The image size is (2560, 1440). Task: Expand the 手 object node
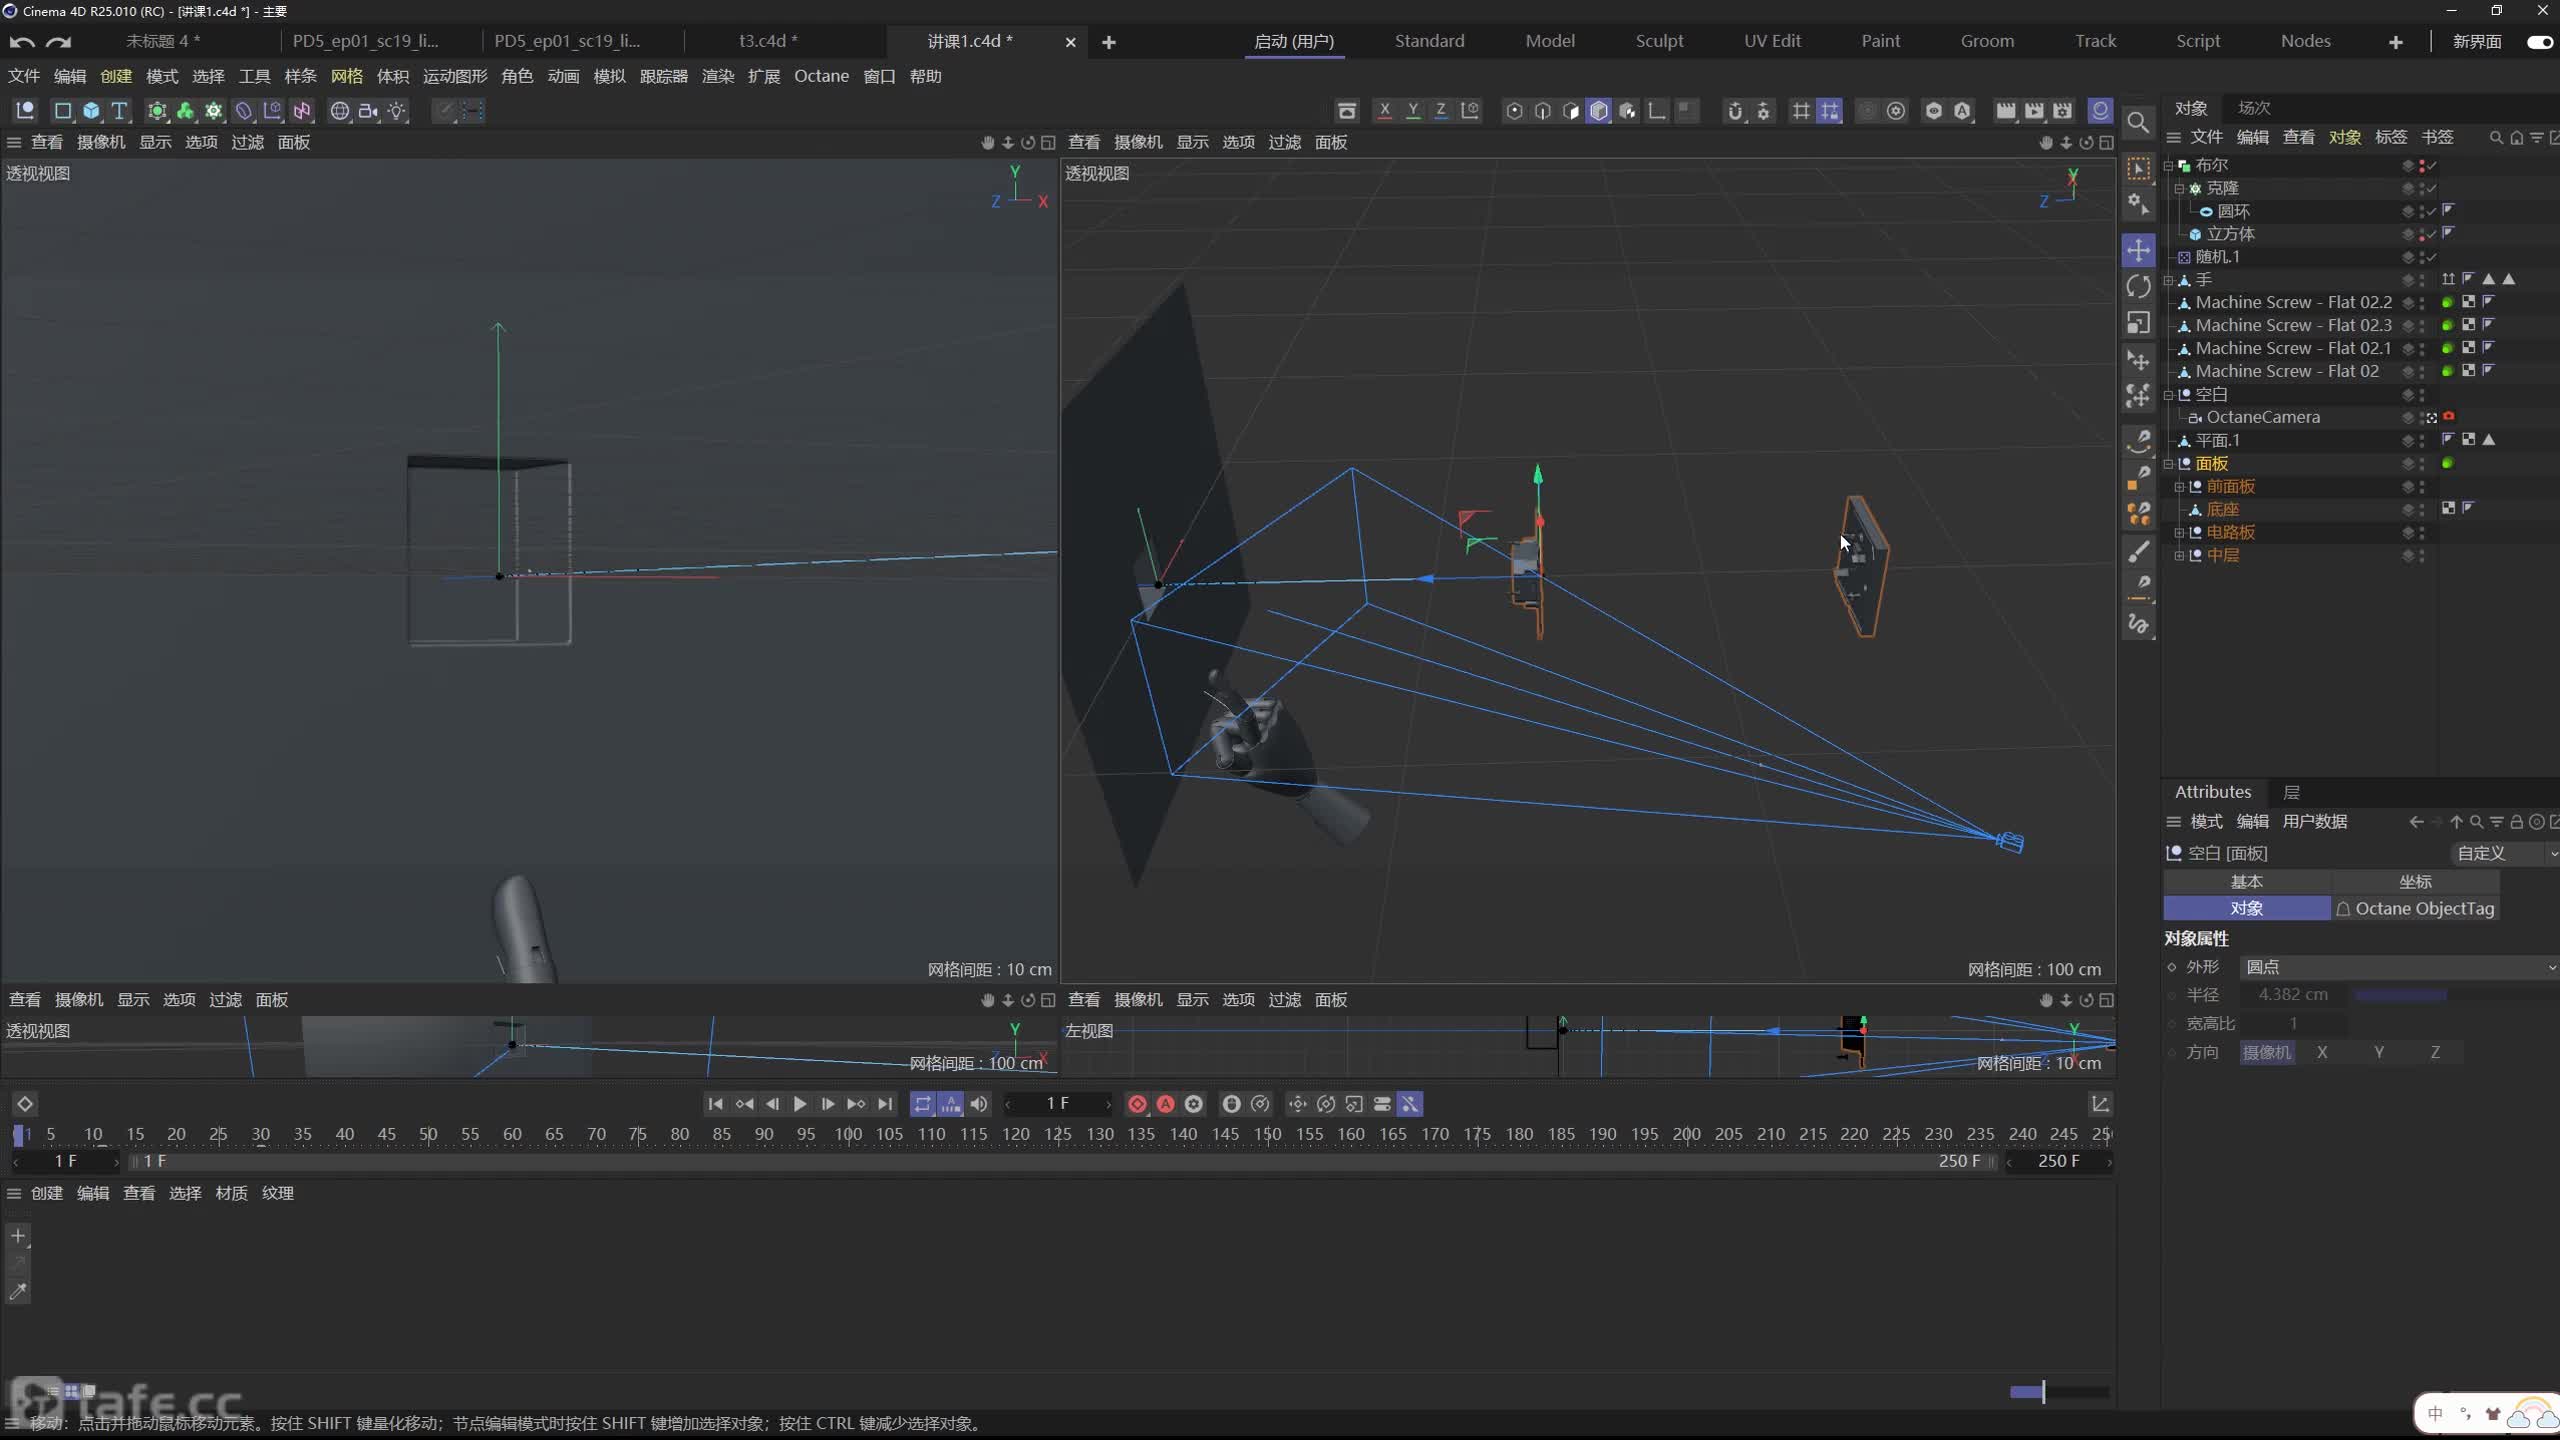click(x=2169, y=280)
